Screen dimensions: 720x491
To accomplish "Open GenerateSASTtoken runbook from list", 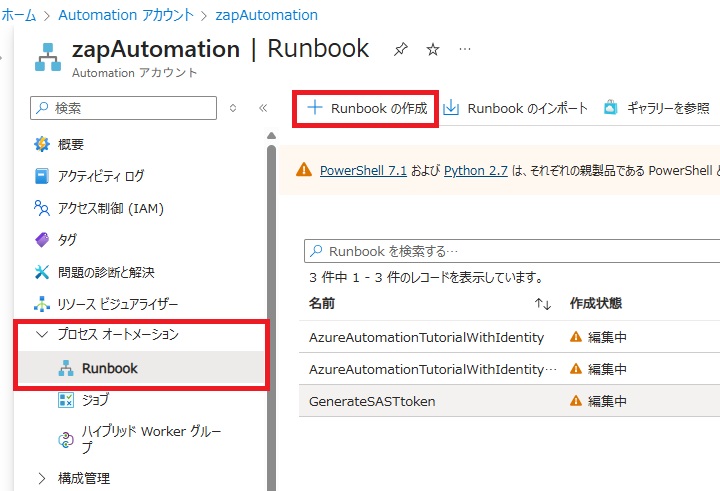I will (x=372, y=401).
